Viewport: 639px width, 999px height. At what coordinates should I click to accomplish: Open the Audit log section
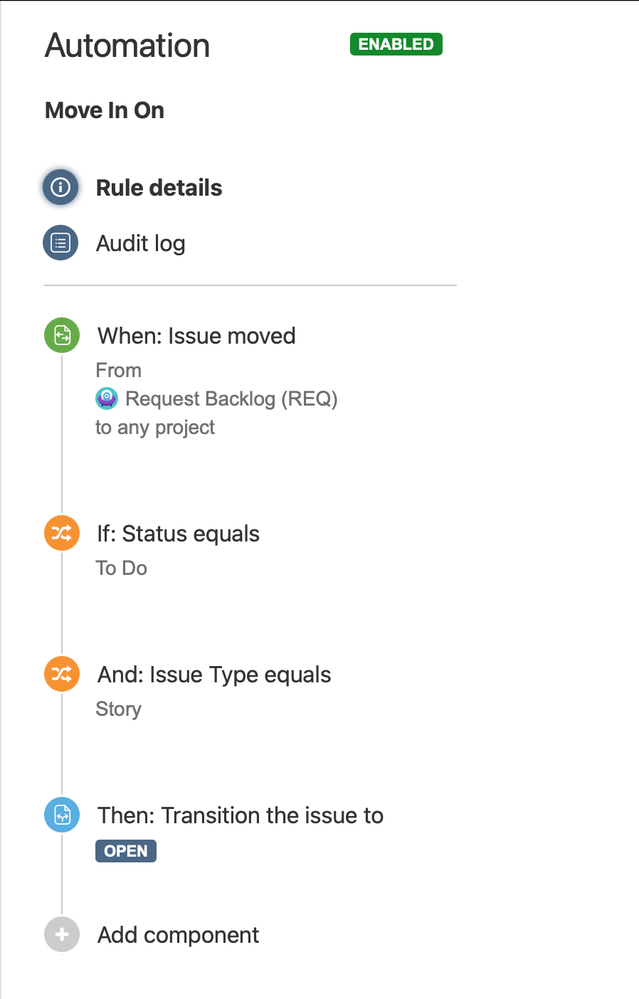click(141, 243)
